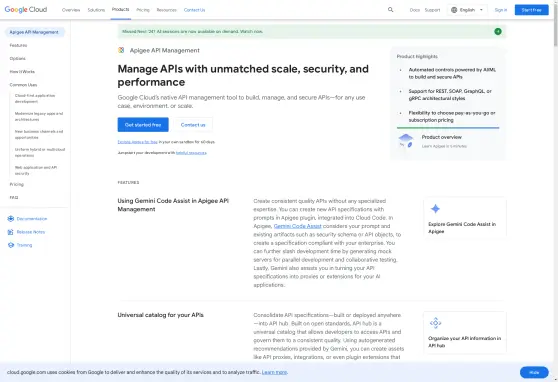This screenshot has width=558, height=382.
Task: Open the Solutions menu
Action: click(x=96, y=10)
